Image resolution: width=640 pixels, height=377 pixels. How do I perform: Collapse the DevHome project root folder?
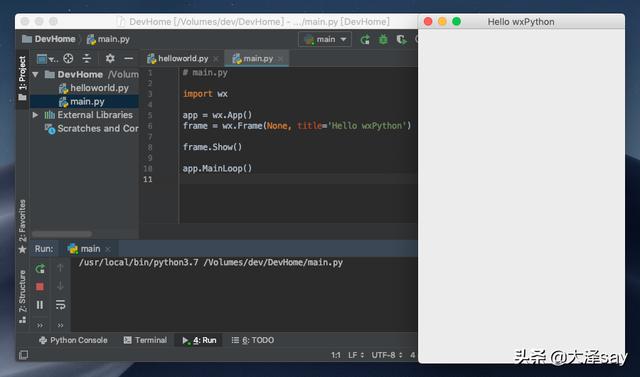point(36,75)
